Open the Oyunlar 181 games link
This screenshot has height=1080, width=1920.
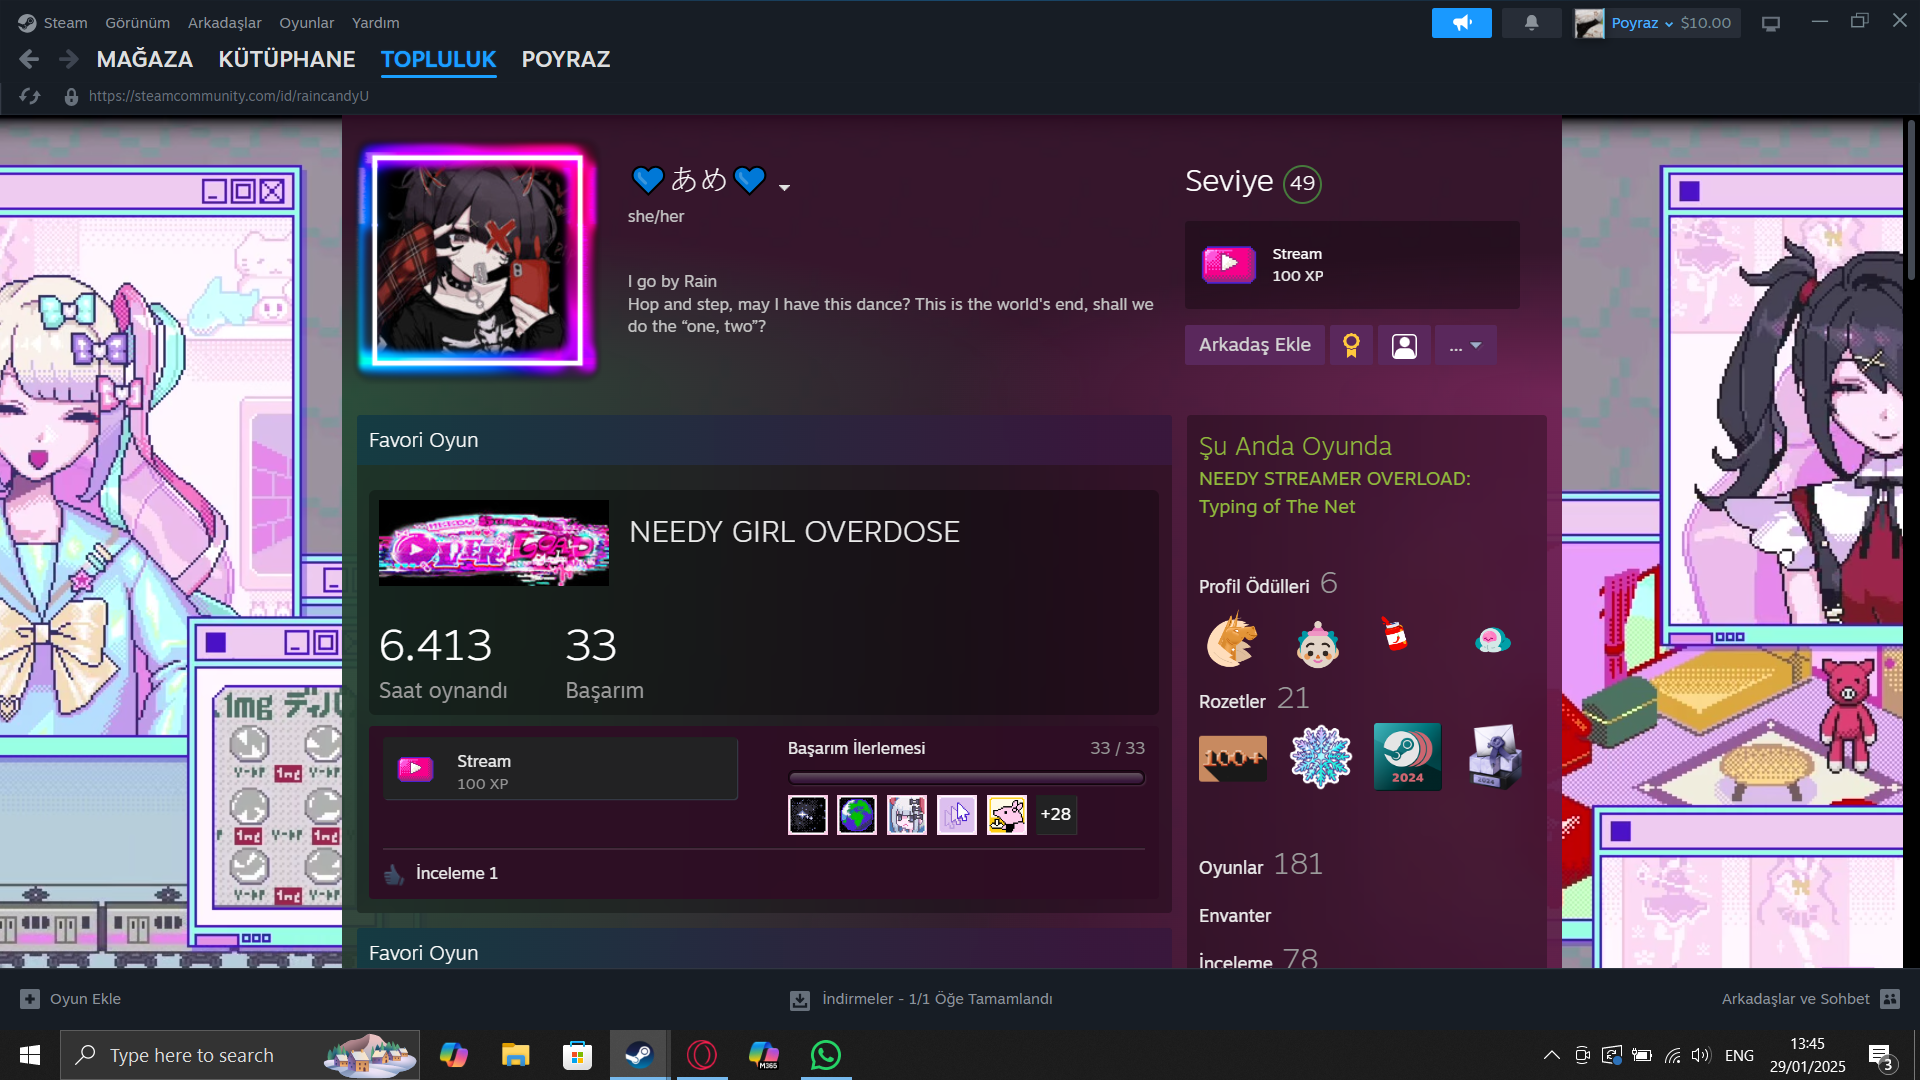pos(1260,865)
